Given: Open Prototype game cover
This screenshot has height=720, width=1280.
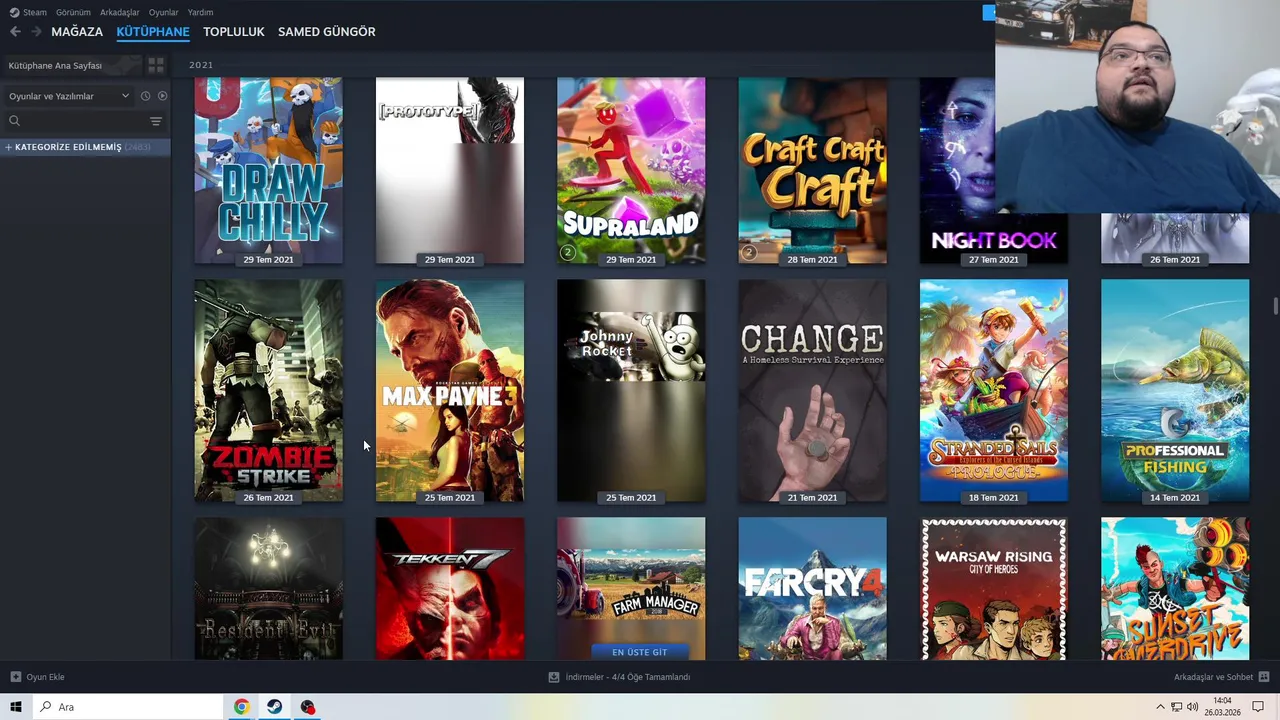Looking at the screenshot, I should click(x=449, y=170).
